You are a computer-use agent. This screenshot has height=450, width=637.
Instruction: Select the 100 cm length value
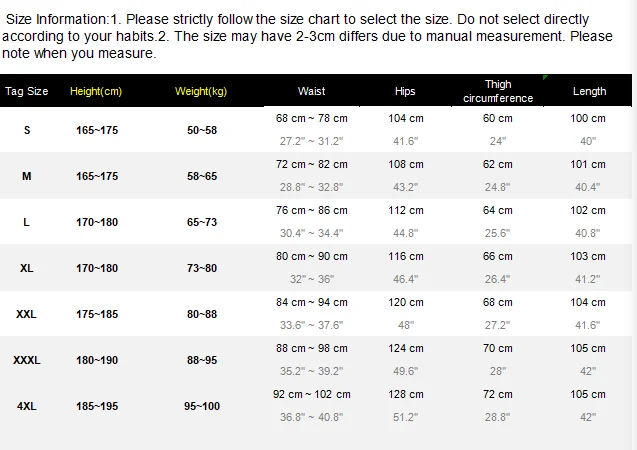[587, 118]
